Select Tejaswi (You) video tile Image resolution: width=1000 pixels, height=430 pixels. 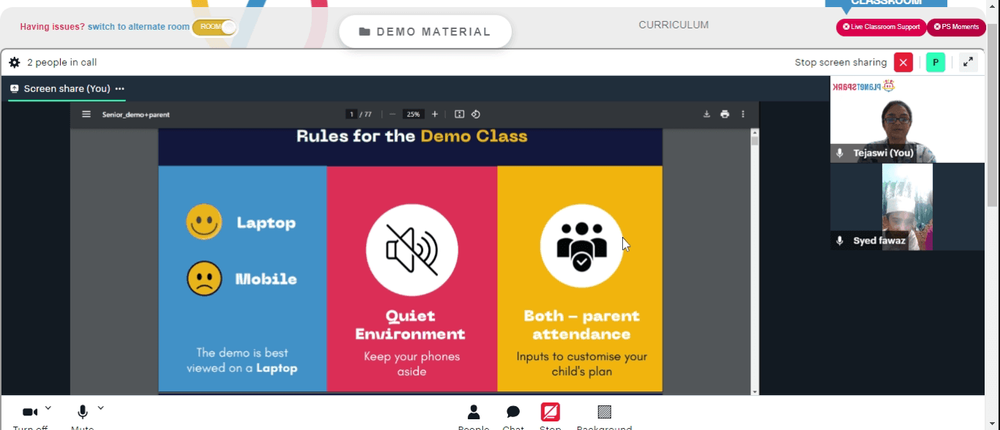pyautogui.click(x=908, y=119)
